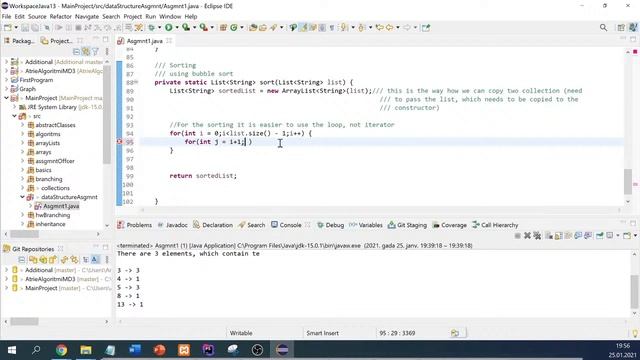Click the Java perspective icon
The height and width of the screenshot is (360, 640).
point(633,28)
